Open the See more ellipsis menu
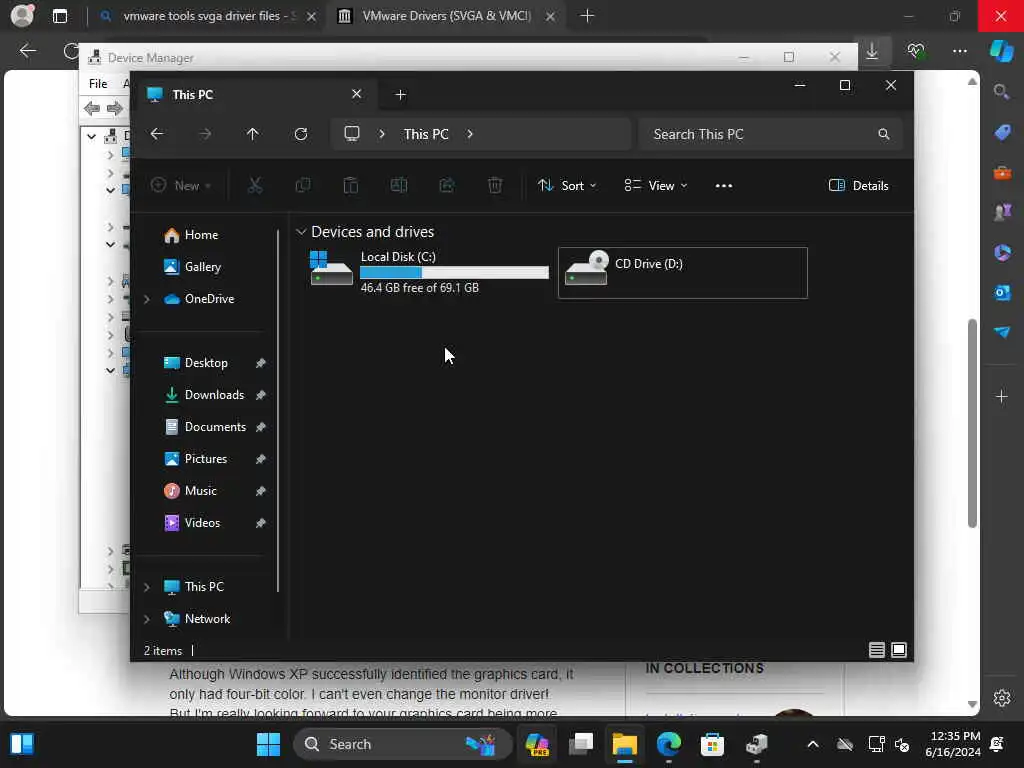The width and height of the screenshot is (1024, 768). [724, 185]
